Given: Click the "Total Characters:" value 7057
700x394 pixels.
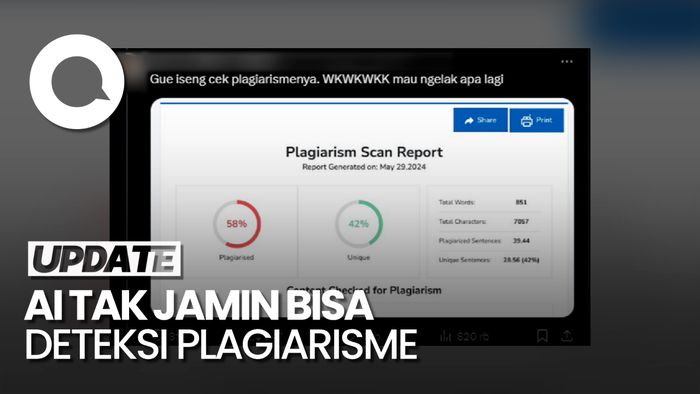Looking at the screenshot, I should 521,221.
